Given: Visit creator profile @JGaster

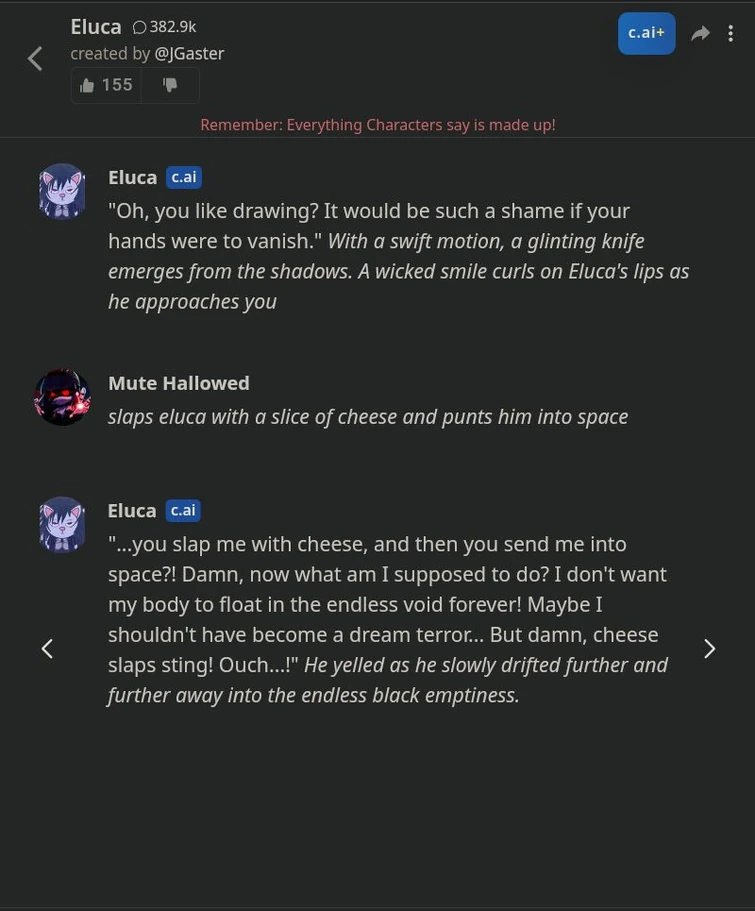Looking at the screenshot, I should click(189, 53).
